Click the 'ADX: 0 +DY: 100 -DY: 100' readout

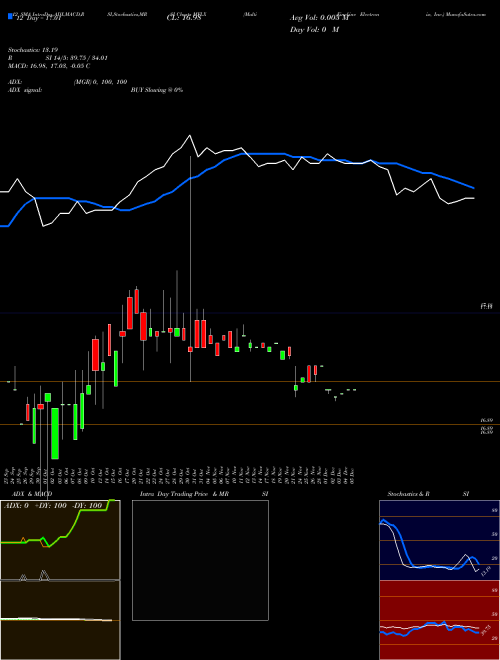point(53,505)
